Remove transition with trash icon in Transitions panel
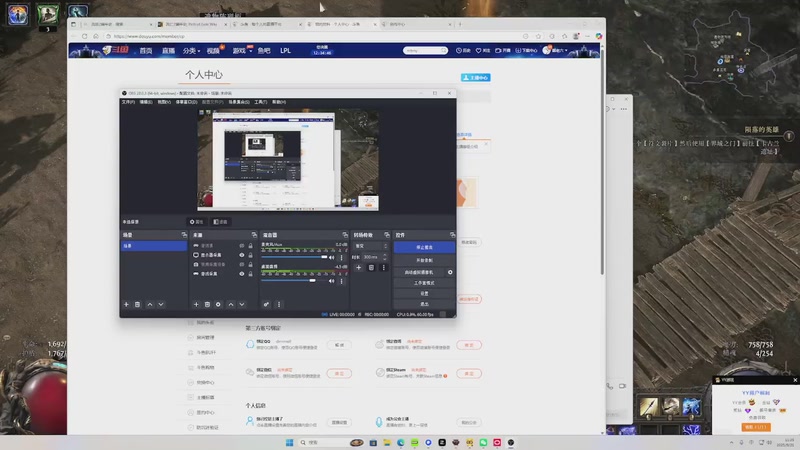This screenshot has height=450, width=800. point(371,267)
